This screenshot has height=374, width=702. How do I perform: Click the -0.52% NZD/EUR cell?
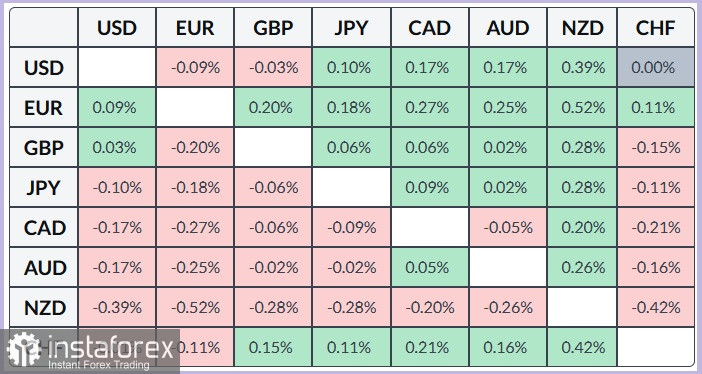[x=195, y=307]
